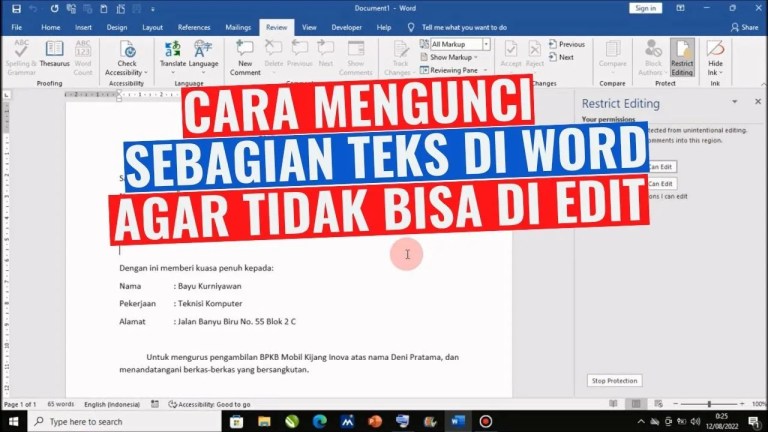This screenshot has width=768, height=432.
Task: Switch to the References tab
Action: [194, 27]
